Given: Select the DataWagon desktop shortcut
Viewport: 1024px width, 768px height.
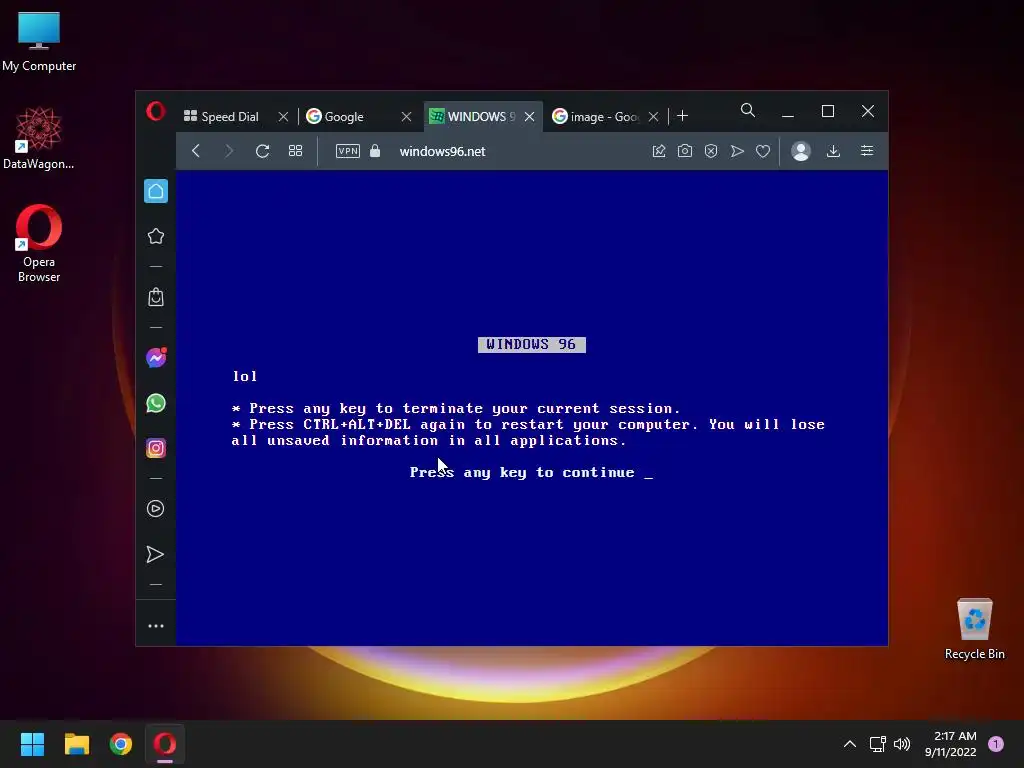Looking at the screenshot, I should (x=39, y=138).
